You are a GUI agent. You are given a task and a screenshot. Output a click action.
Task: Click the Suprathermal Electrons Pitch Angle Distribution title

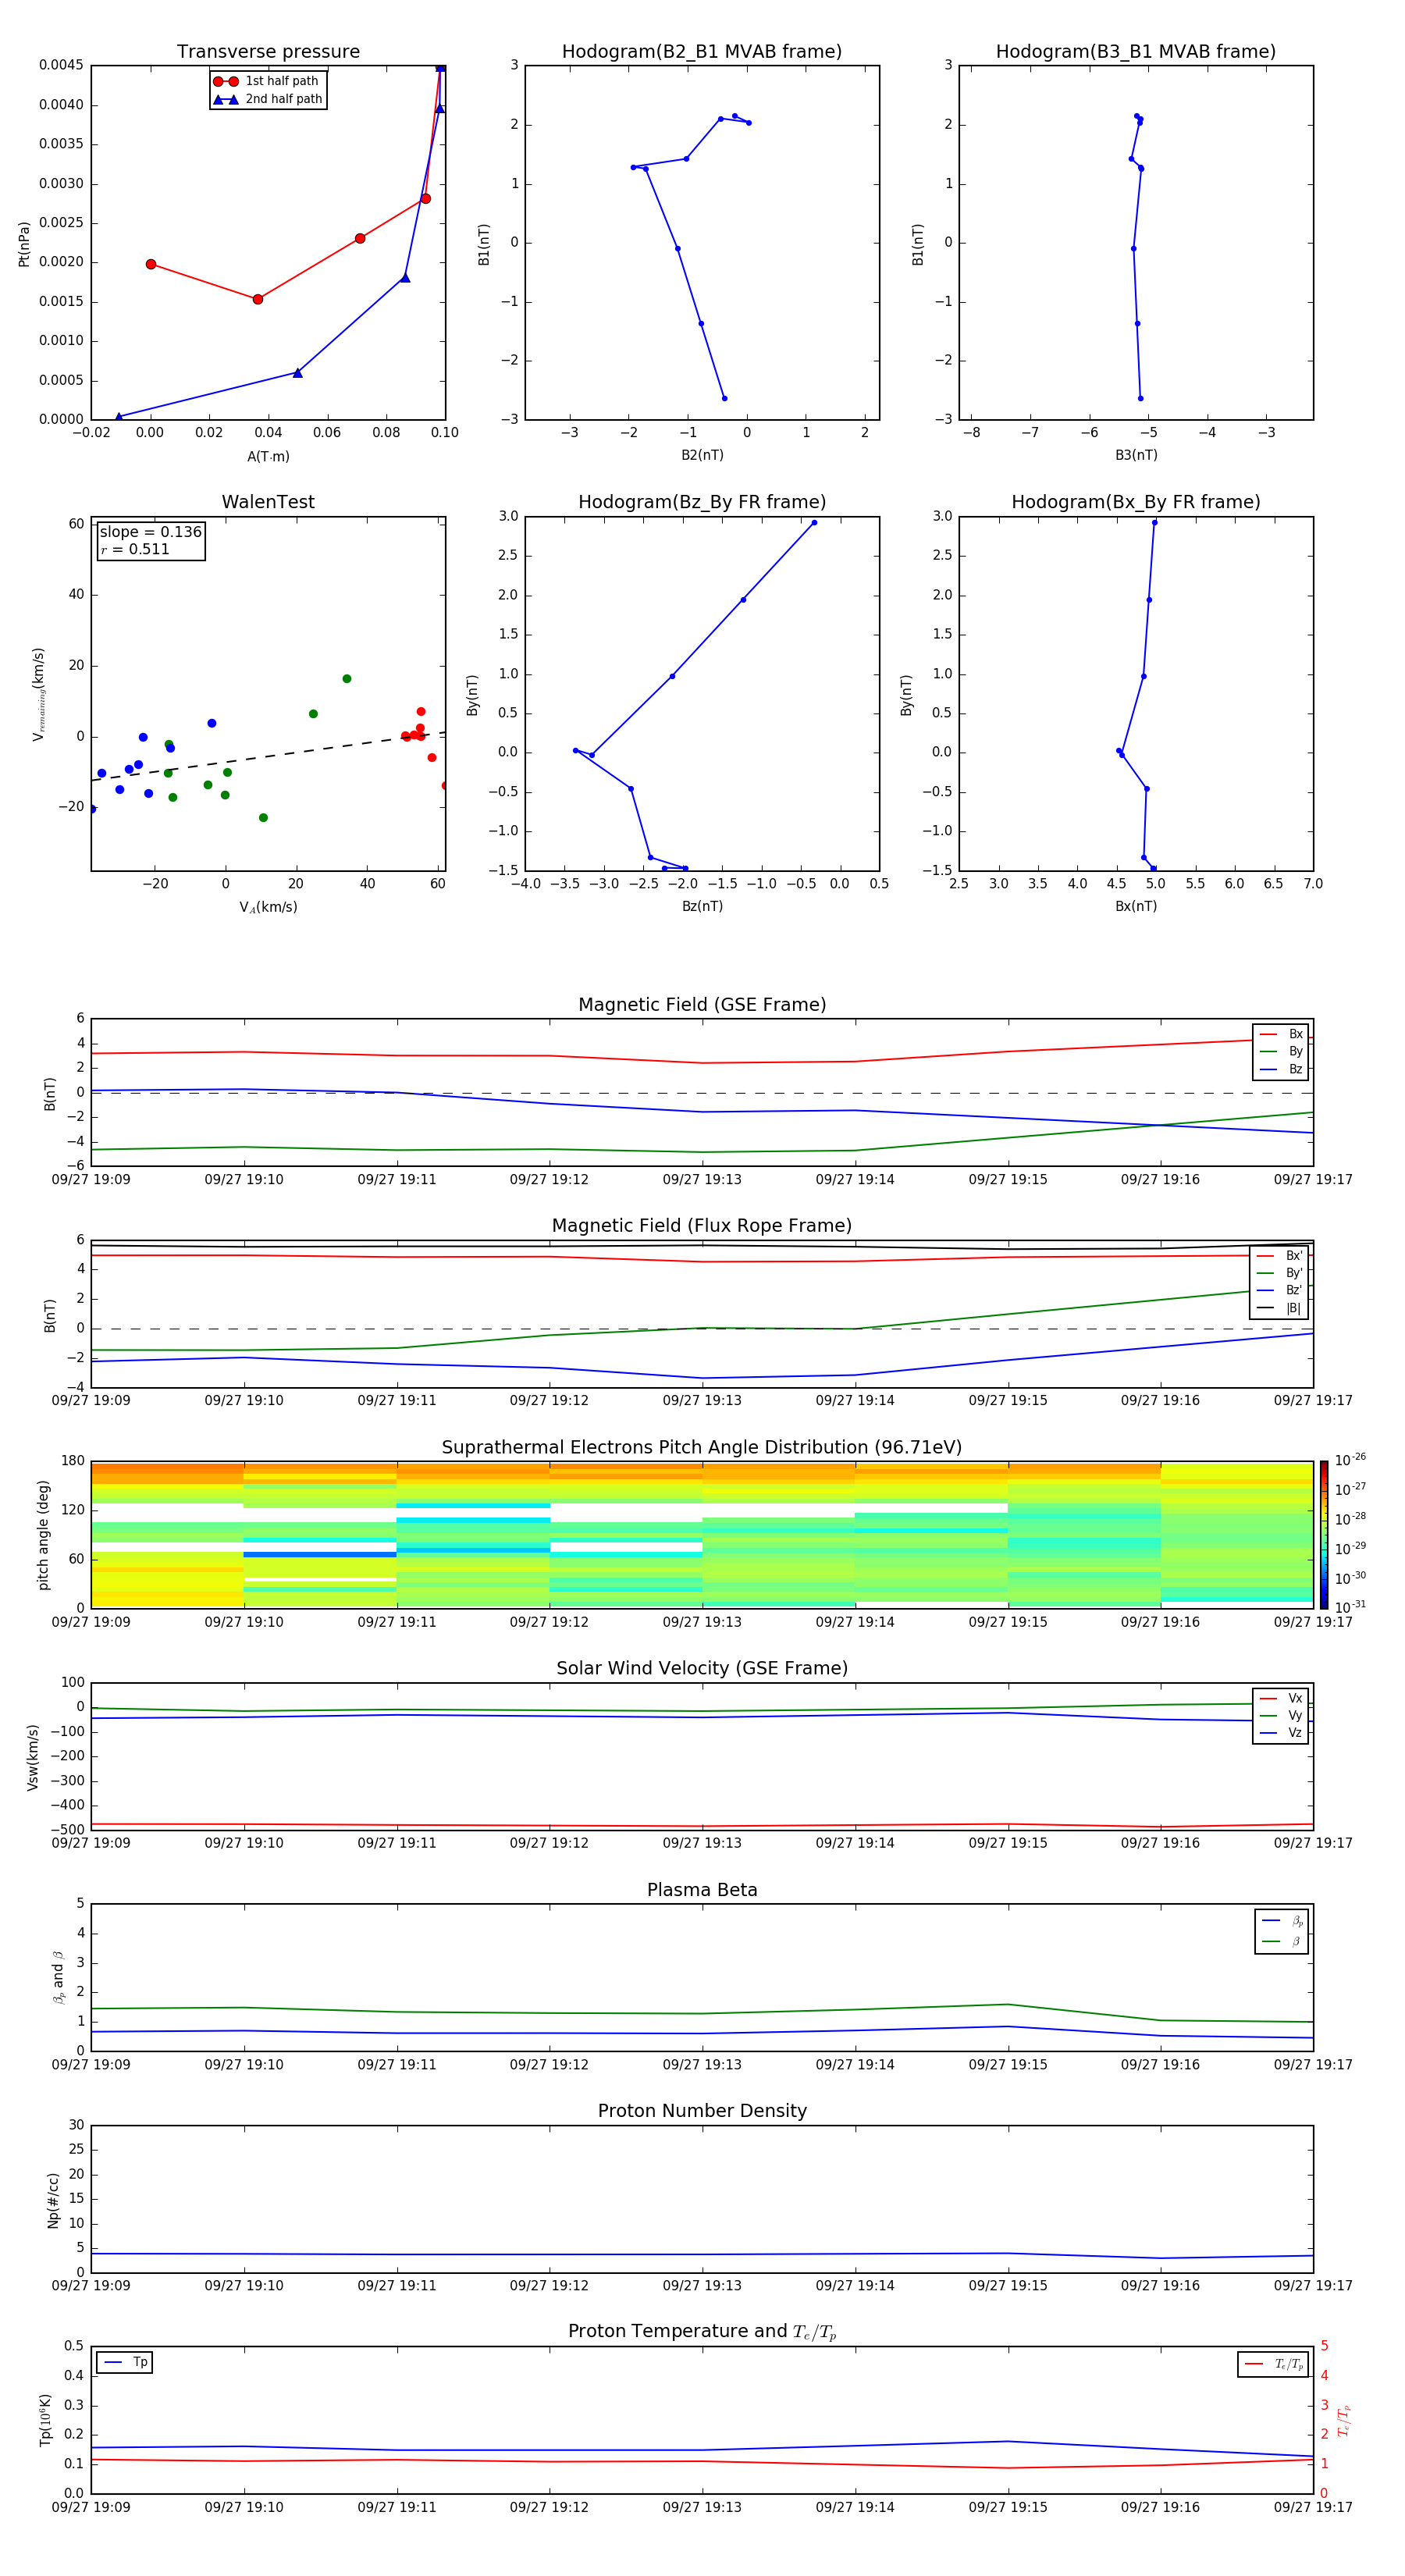(x=702, y=1448)
